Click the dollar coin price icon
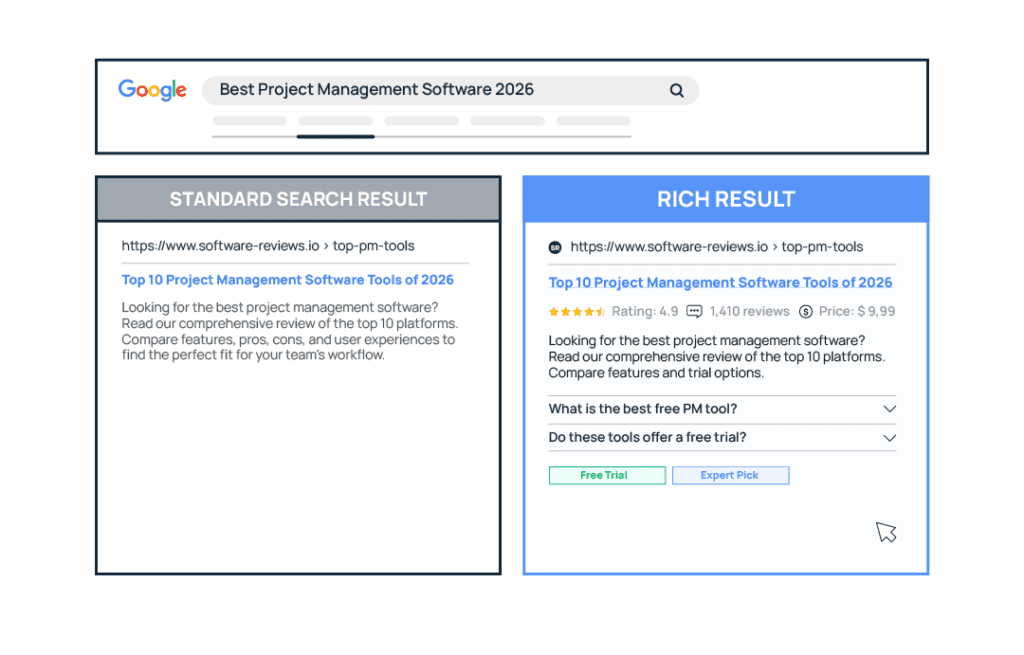The height and width of the screenshot is (655, 1024). [x=806, y=312]
